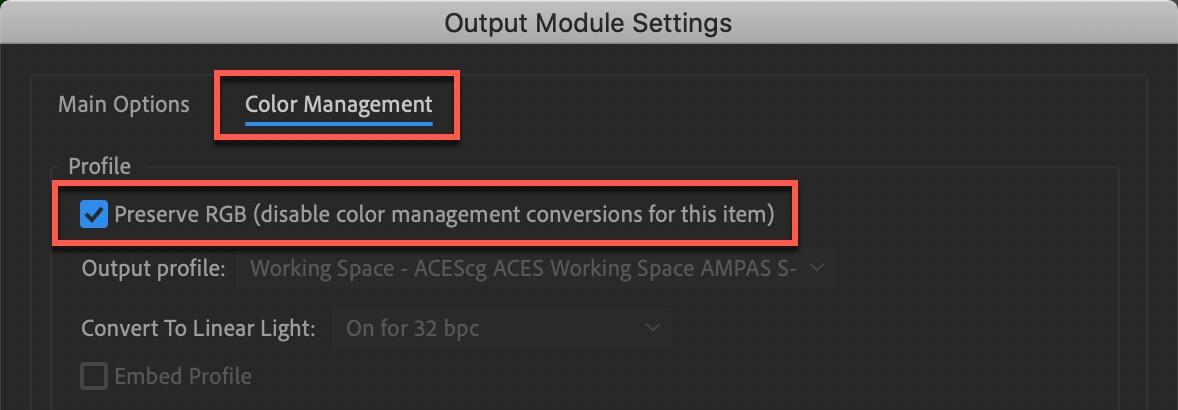Uncheck the Preserve RGB checkbox

pos(94,214)
